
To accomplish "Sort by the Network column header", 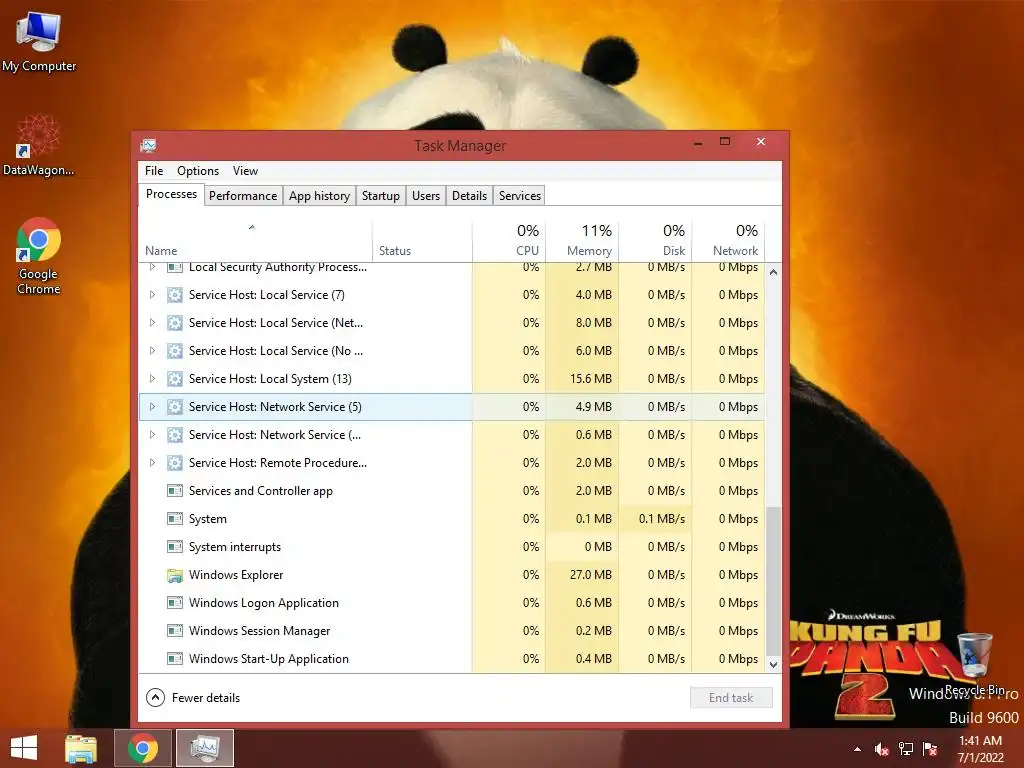I will point(728,240).
